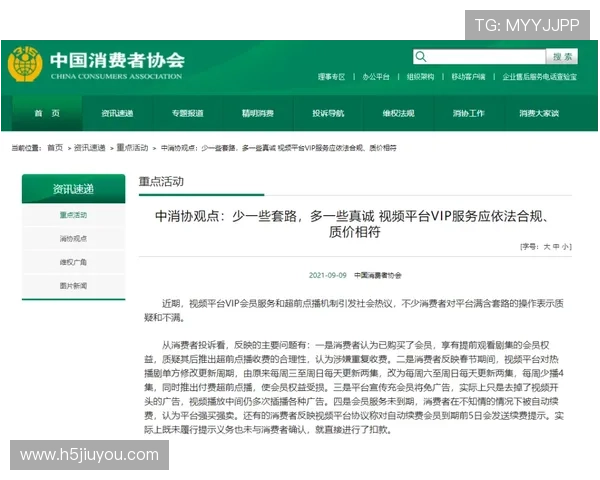This screenshot has width=600, height=480.
Task: Click the 315 consumer association logo emblem
Action: (25, 64)
